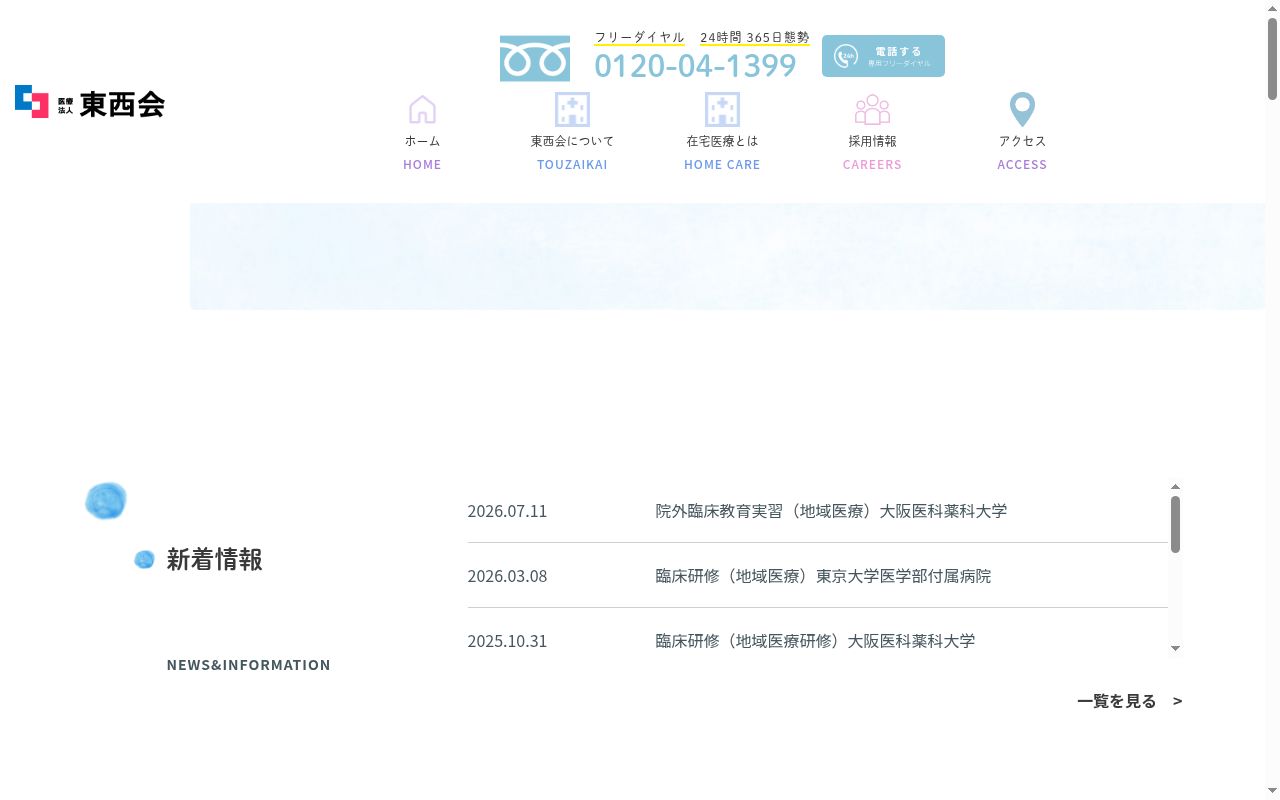Click the 24時間 365日態勢 label
The width and height of the screenshot is (1280, 800).
[754, 37]
